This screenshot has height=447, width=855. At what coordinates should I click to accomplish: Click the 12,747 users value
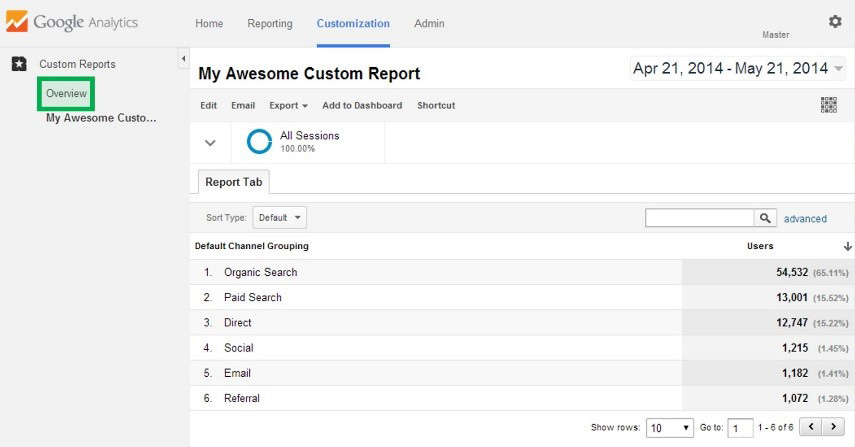tap(792, 322)
